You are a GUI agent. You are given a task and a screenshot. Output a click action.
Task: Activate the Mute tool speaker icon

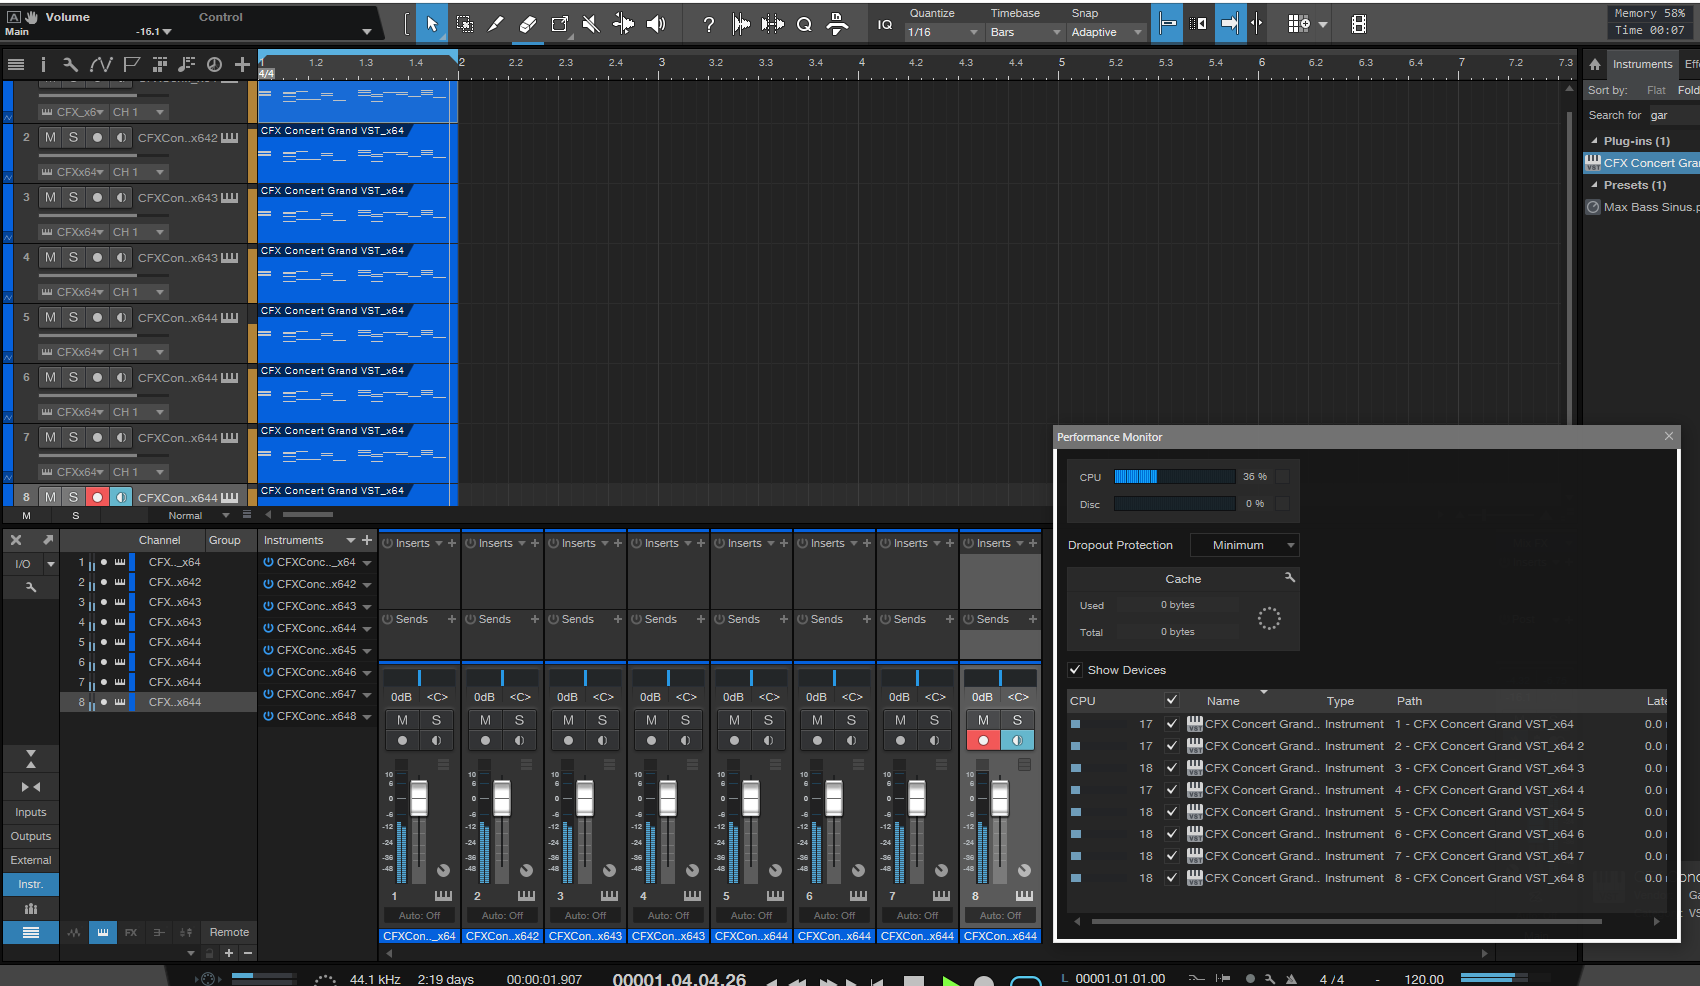[591, 24]
